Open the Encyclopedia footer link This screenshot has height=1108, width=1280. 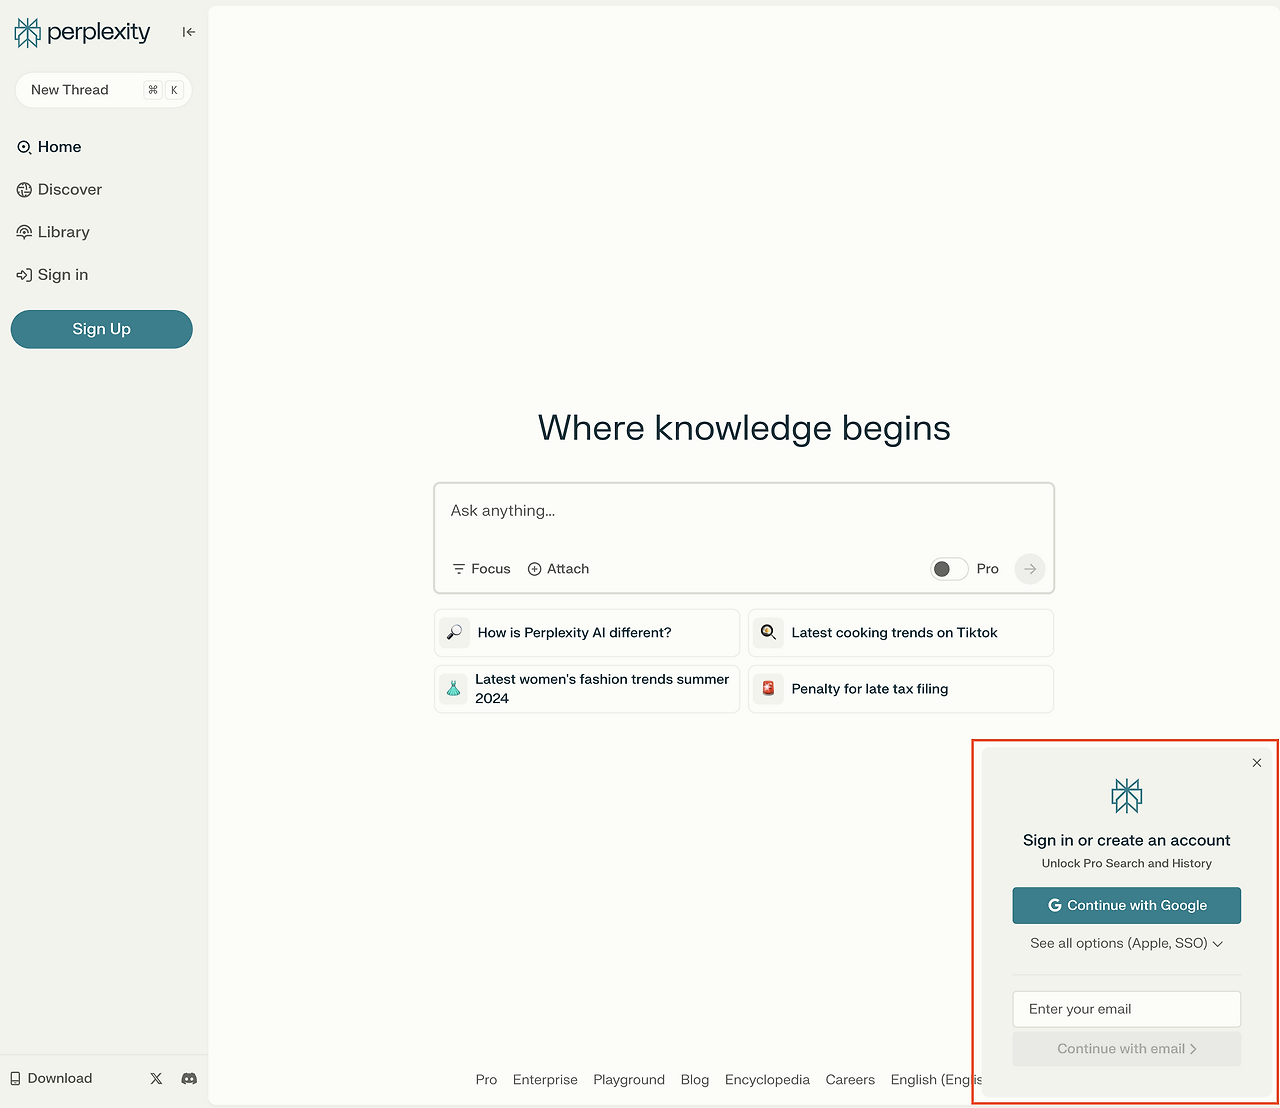click(767, 1080)
